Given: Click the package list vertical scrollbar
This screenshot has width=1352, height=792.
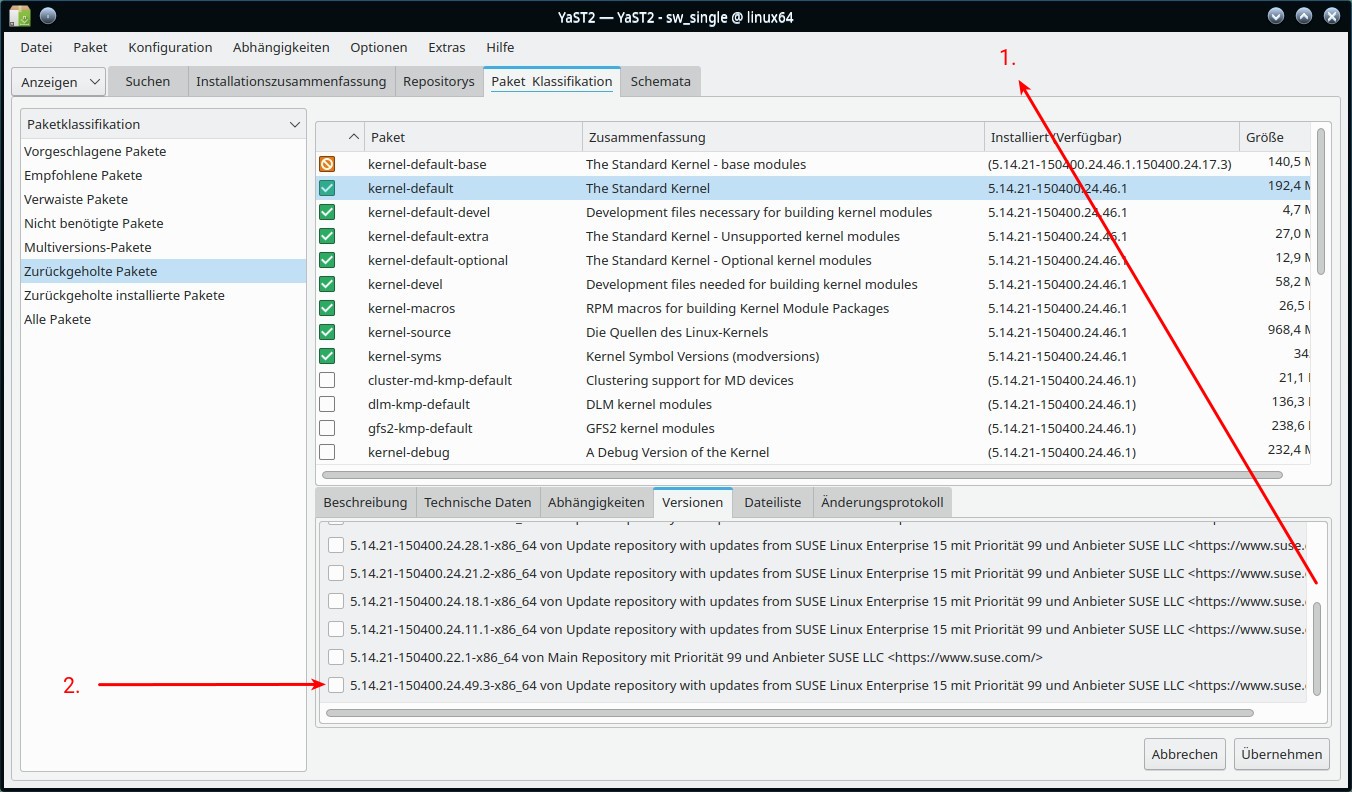Looking at the screenshot, I should point(1322,200).
